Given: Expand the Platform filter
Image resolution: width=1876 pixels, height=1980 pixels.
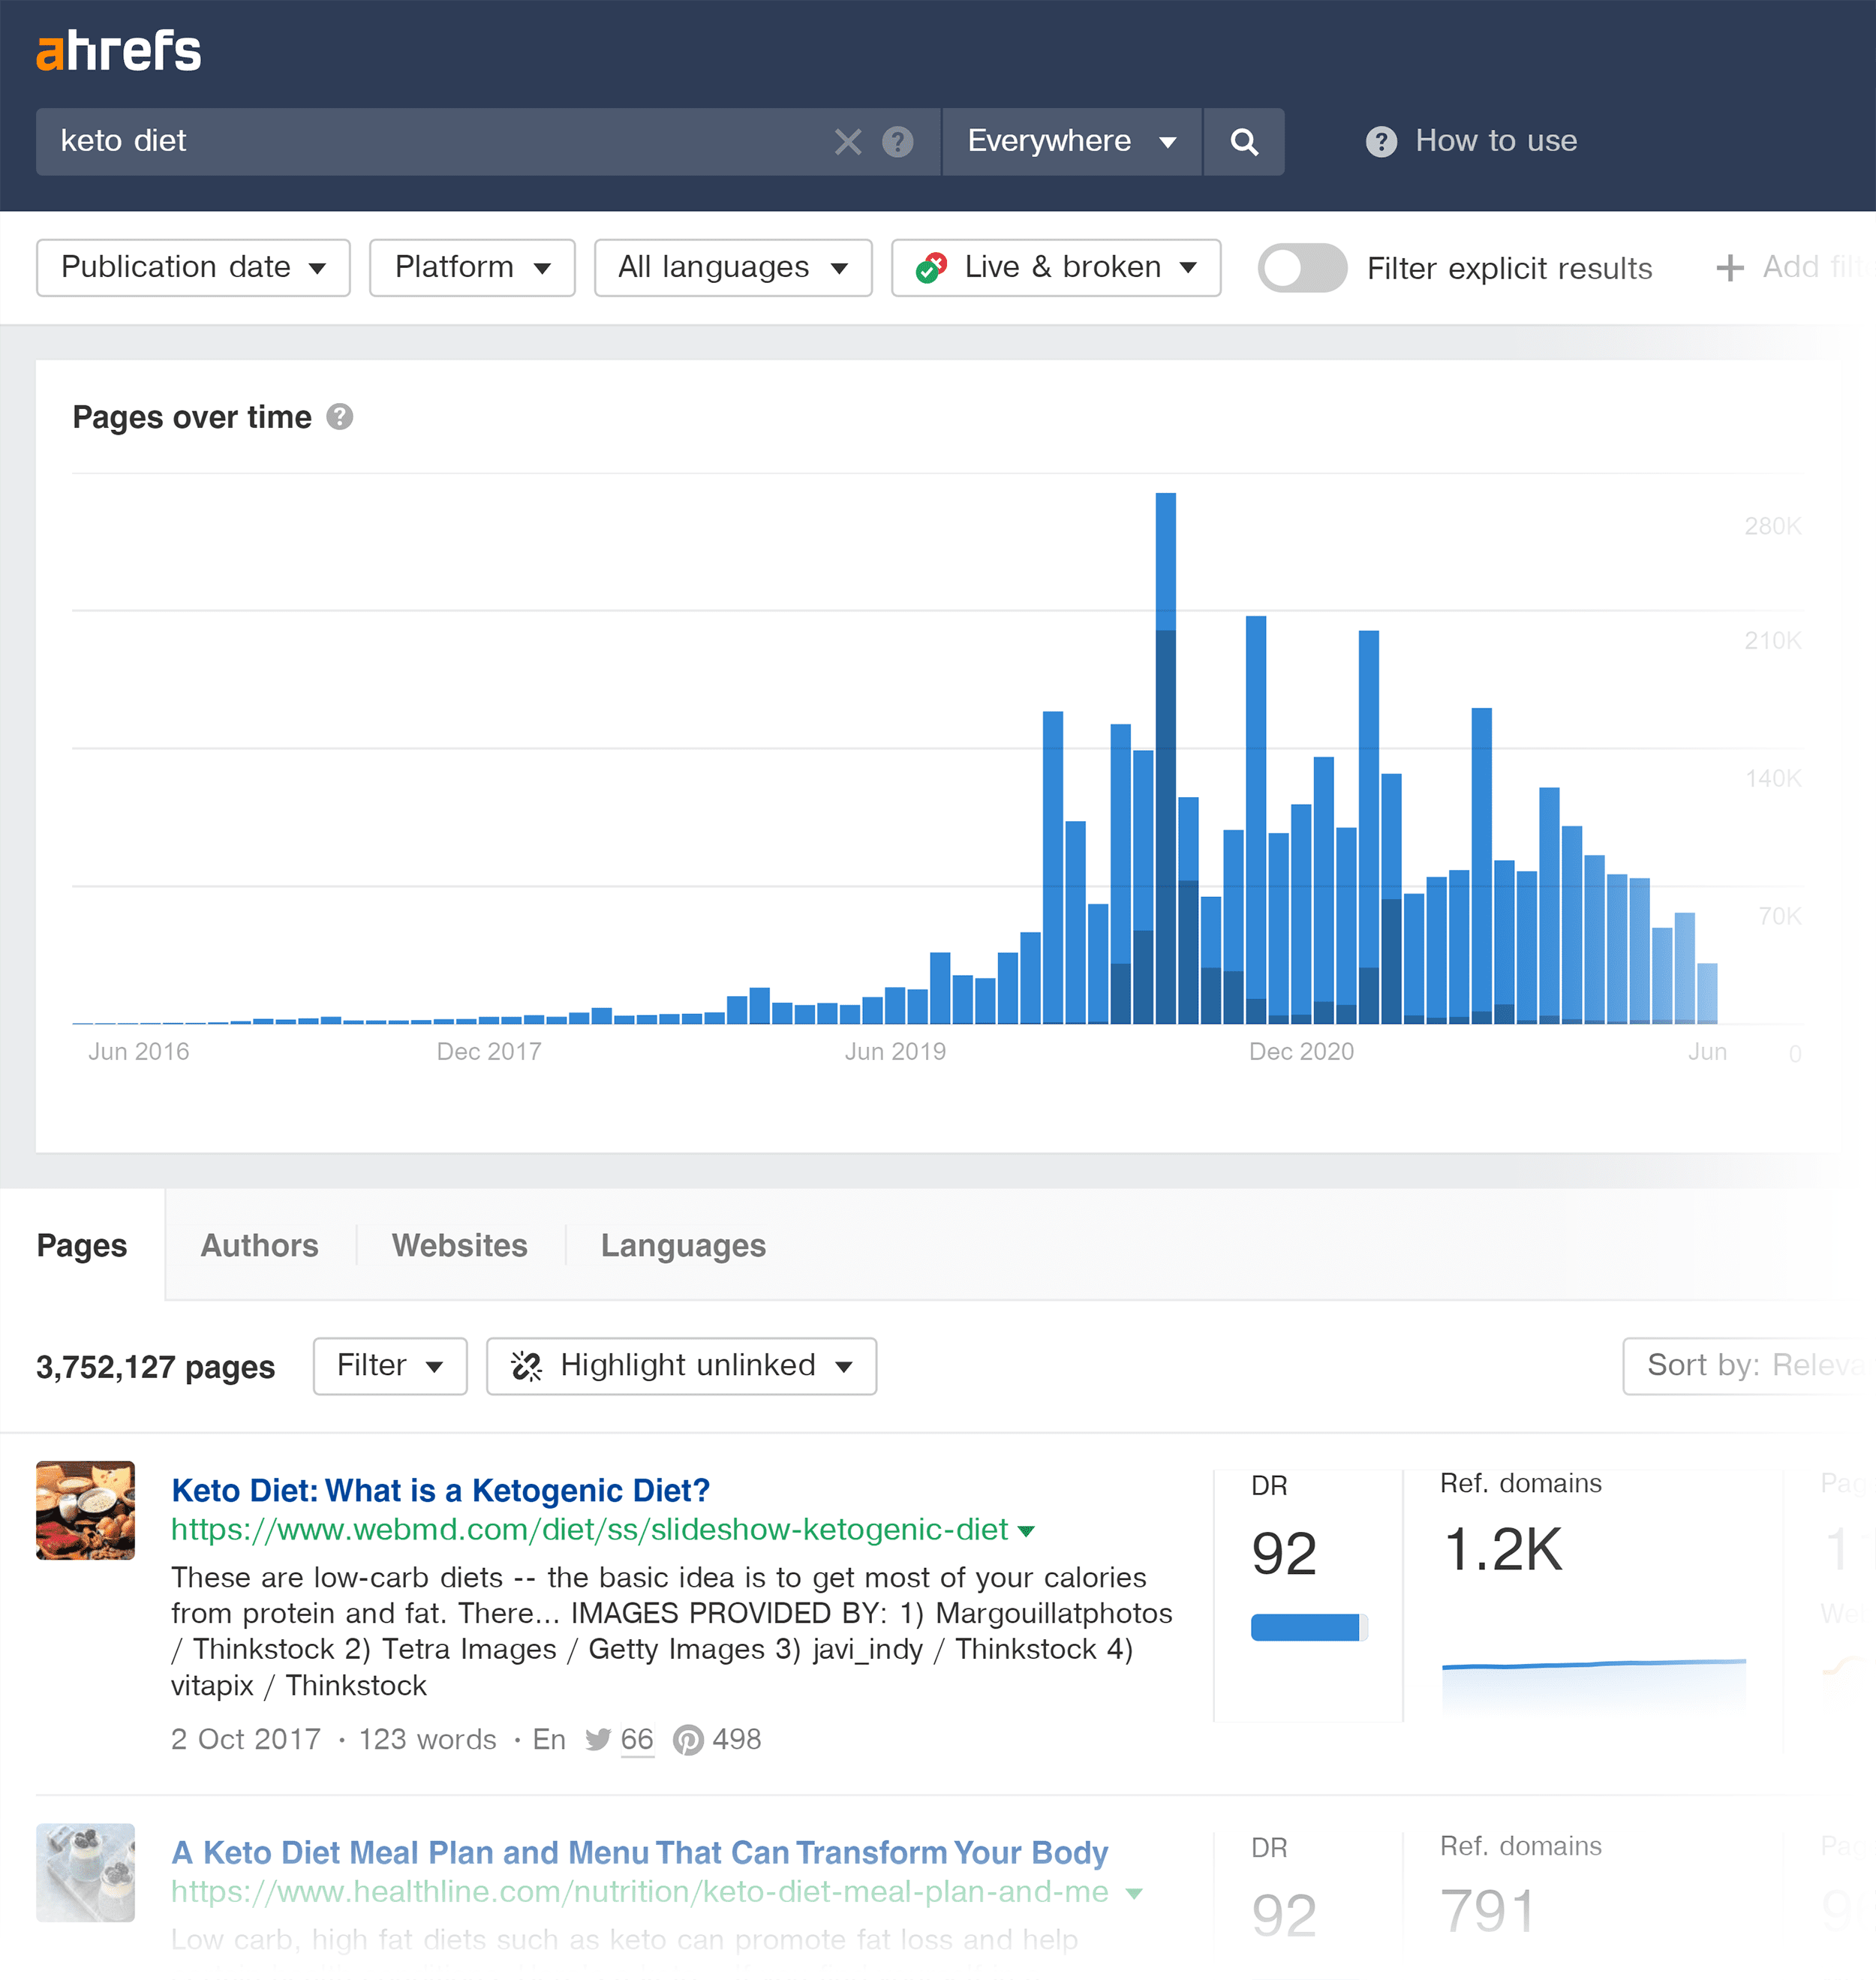Looking at the screenshot, I should click(x=472, y=268).
